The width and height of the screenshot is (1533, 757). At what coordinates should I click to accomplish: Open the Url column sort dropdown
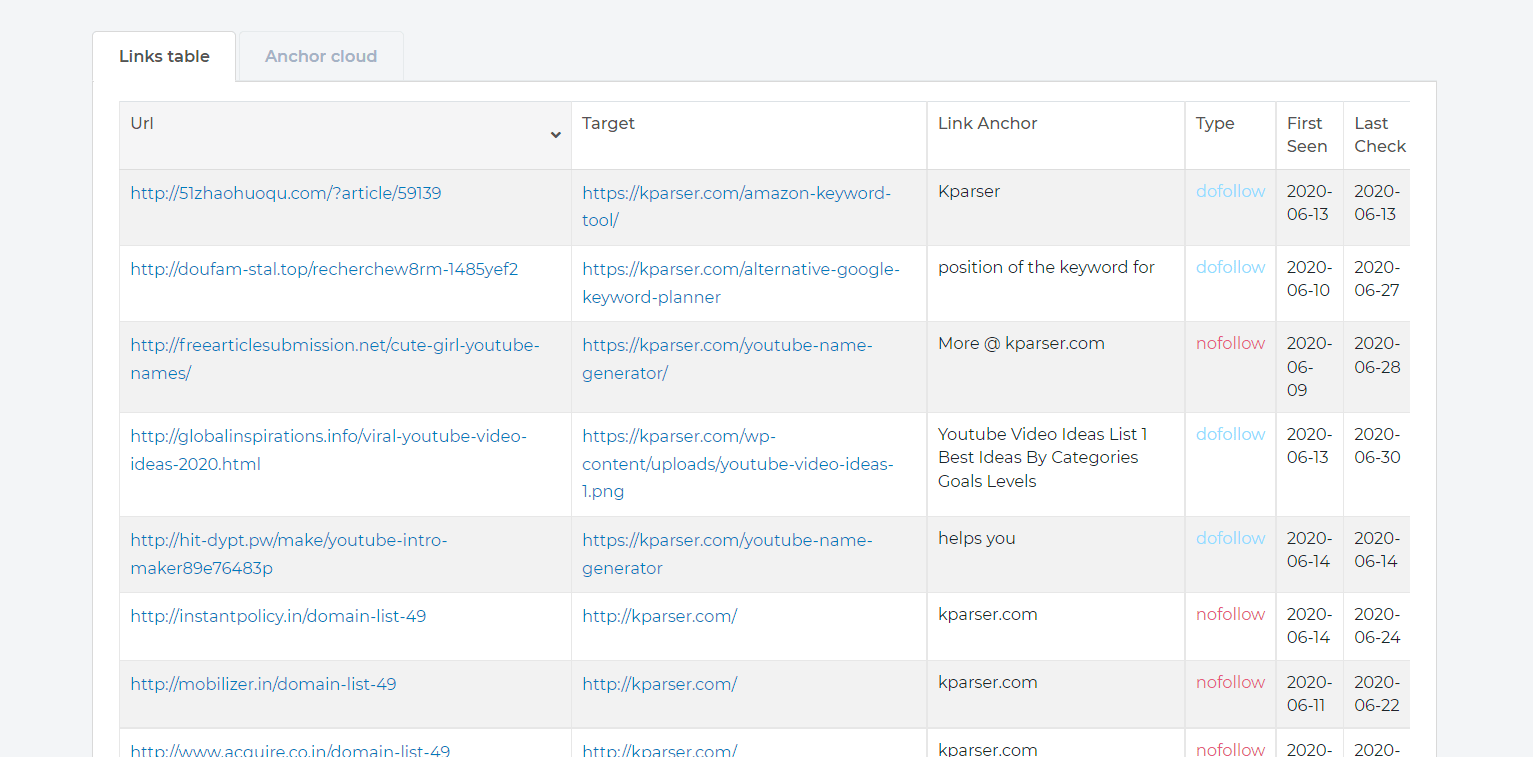point(555,133)
